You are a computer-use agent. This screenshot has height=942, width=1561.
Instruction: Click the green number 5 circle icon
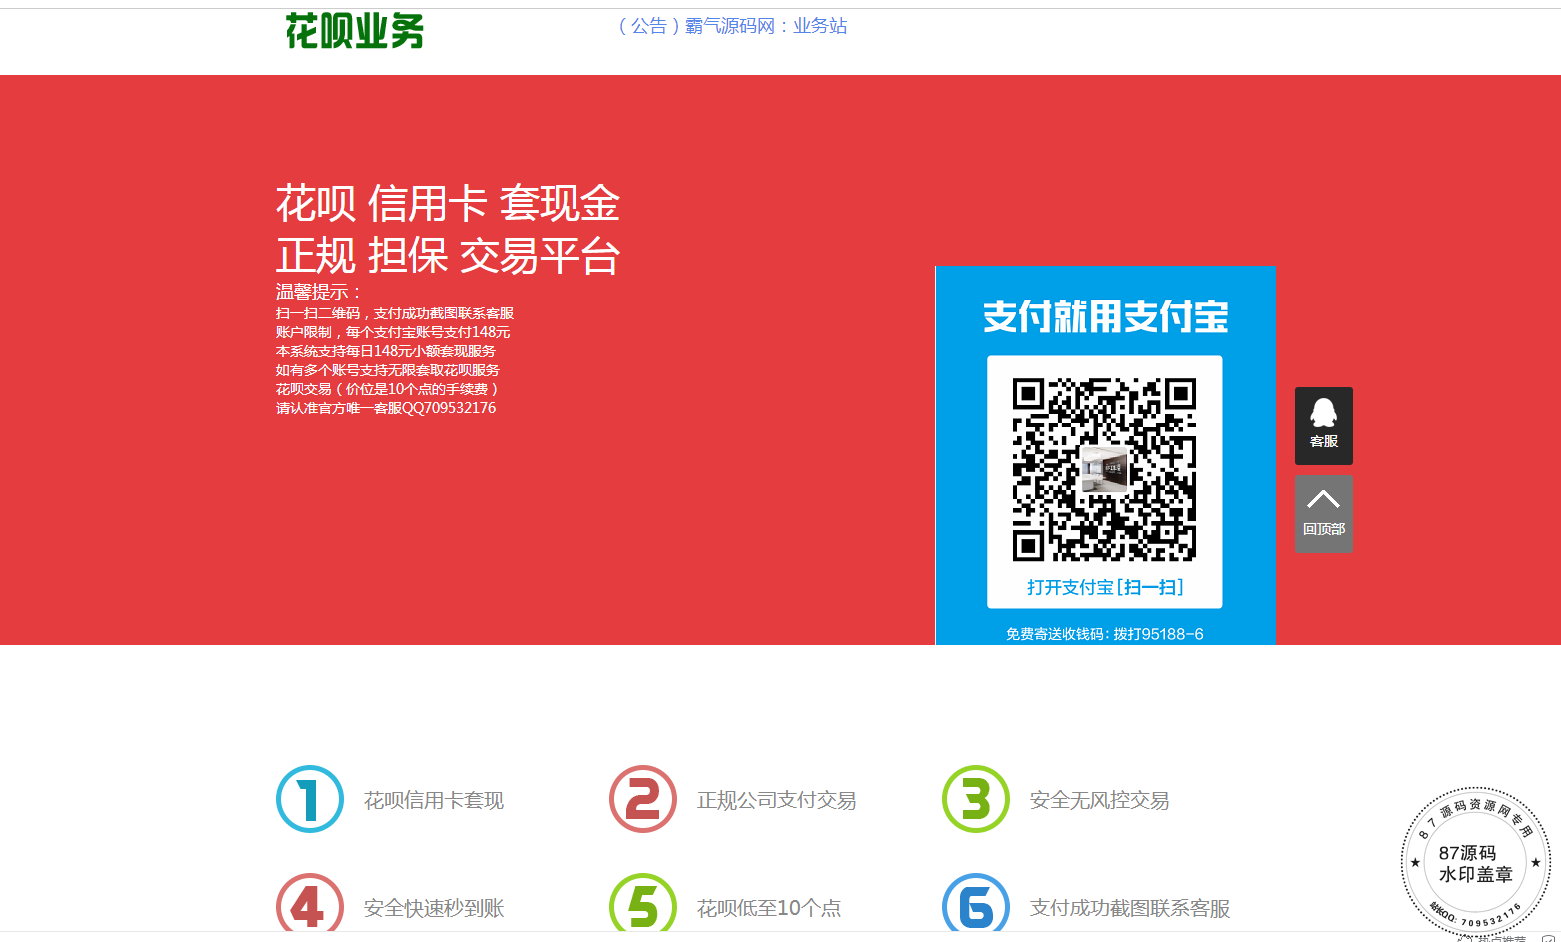coord(643,905)
